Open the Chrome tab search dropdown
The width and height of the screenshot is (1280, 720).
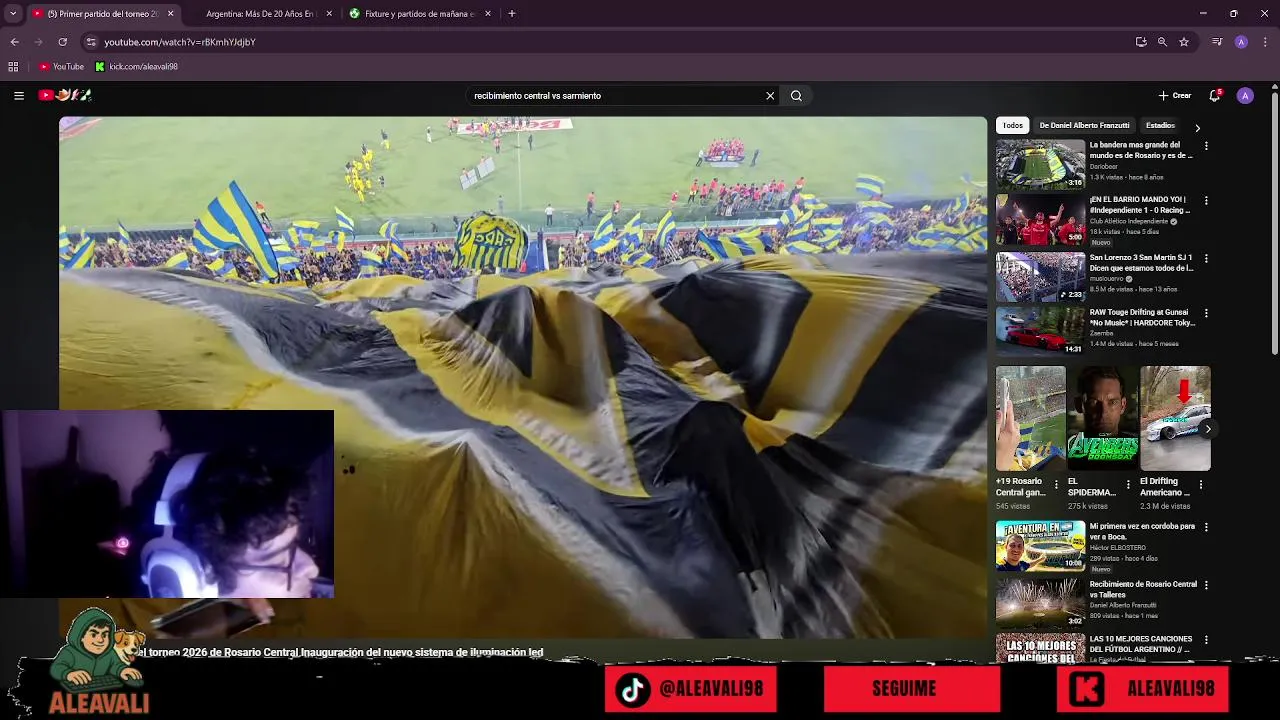click(x=13, y=14)
